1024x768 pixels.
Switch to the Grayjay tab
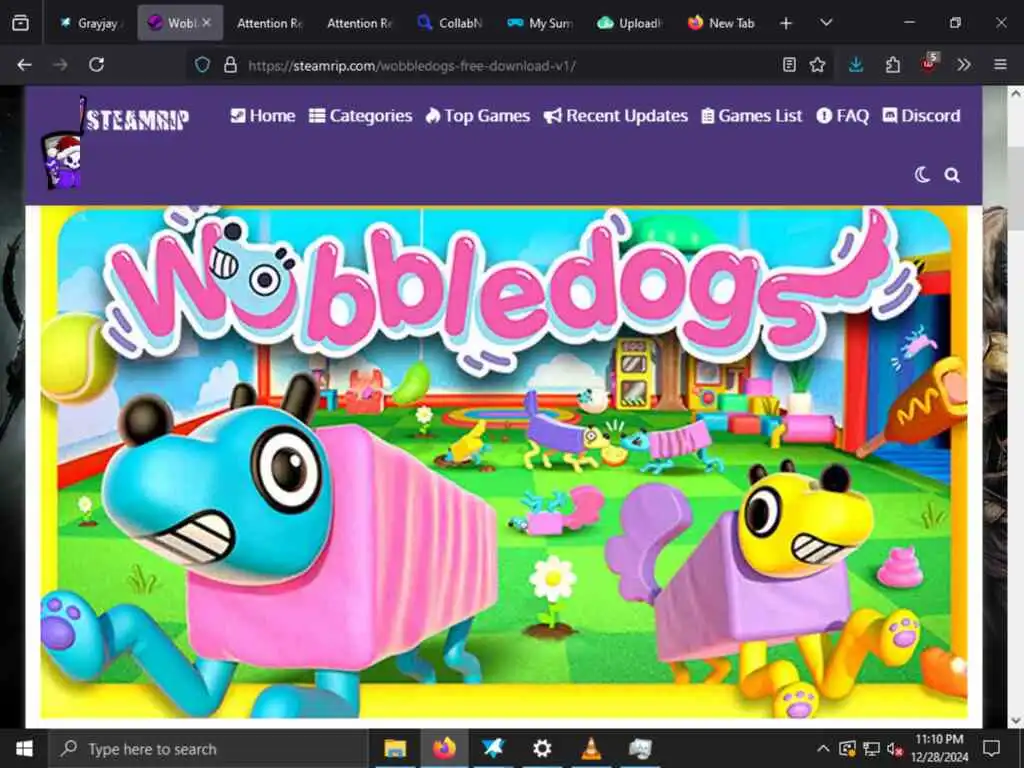tap(90, 23)
